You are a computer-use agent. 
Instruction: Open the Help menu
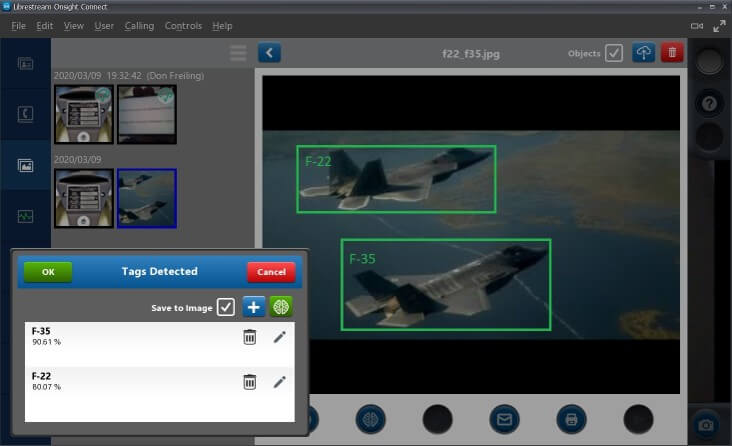point(222,26)
